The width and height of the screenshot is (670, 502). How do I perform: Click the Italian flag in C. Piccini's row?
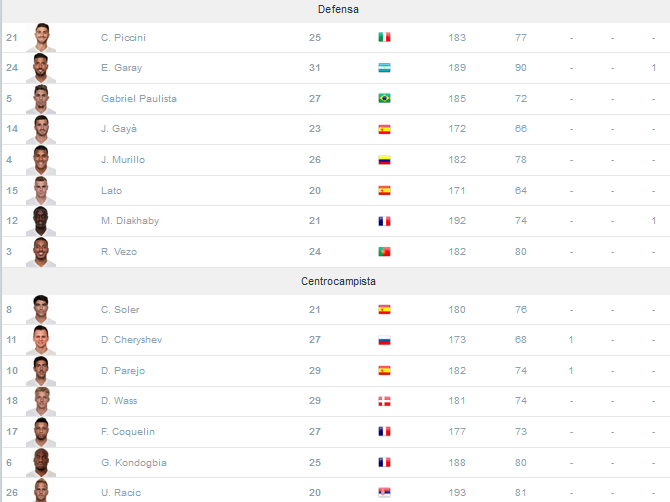tap(384, 37)
